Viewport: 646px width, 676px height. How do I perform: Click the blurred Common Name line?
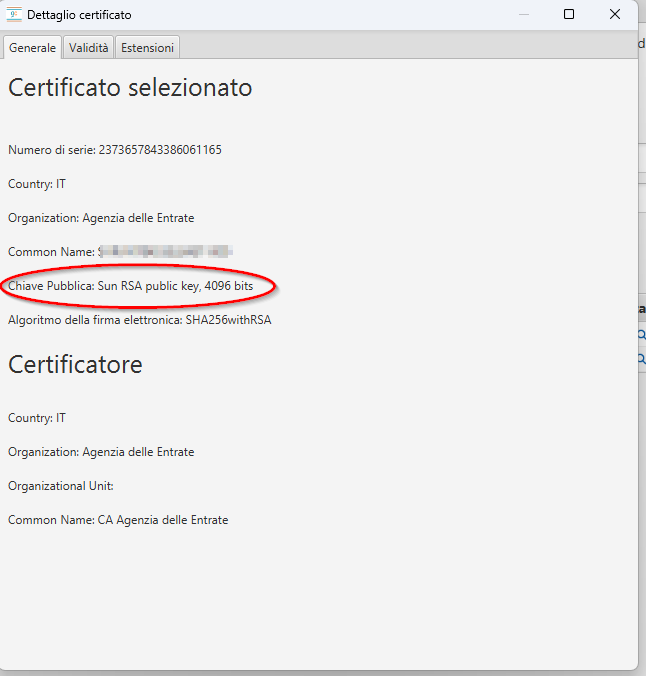[x=120, y=251]
